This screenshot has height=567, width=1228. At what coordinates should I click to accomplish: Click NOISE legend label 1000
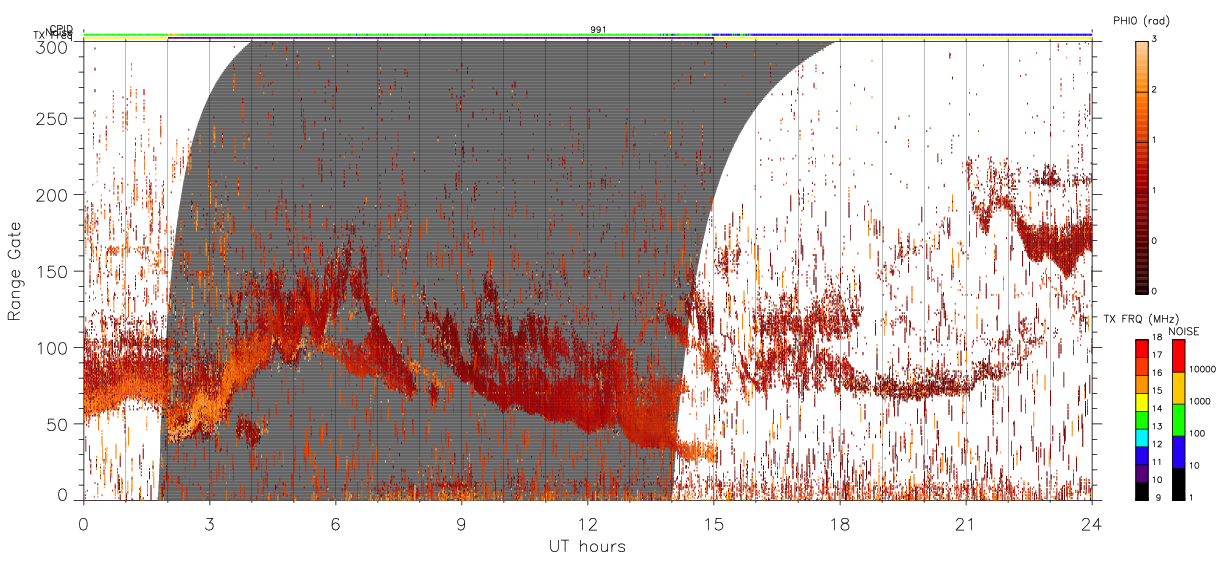1199,401
